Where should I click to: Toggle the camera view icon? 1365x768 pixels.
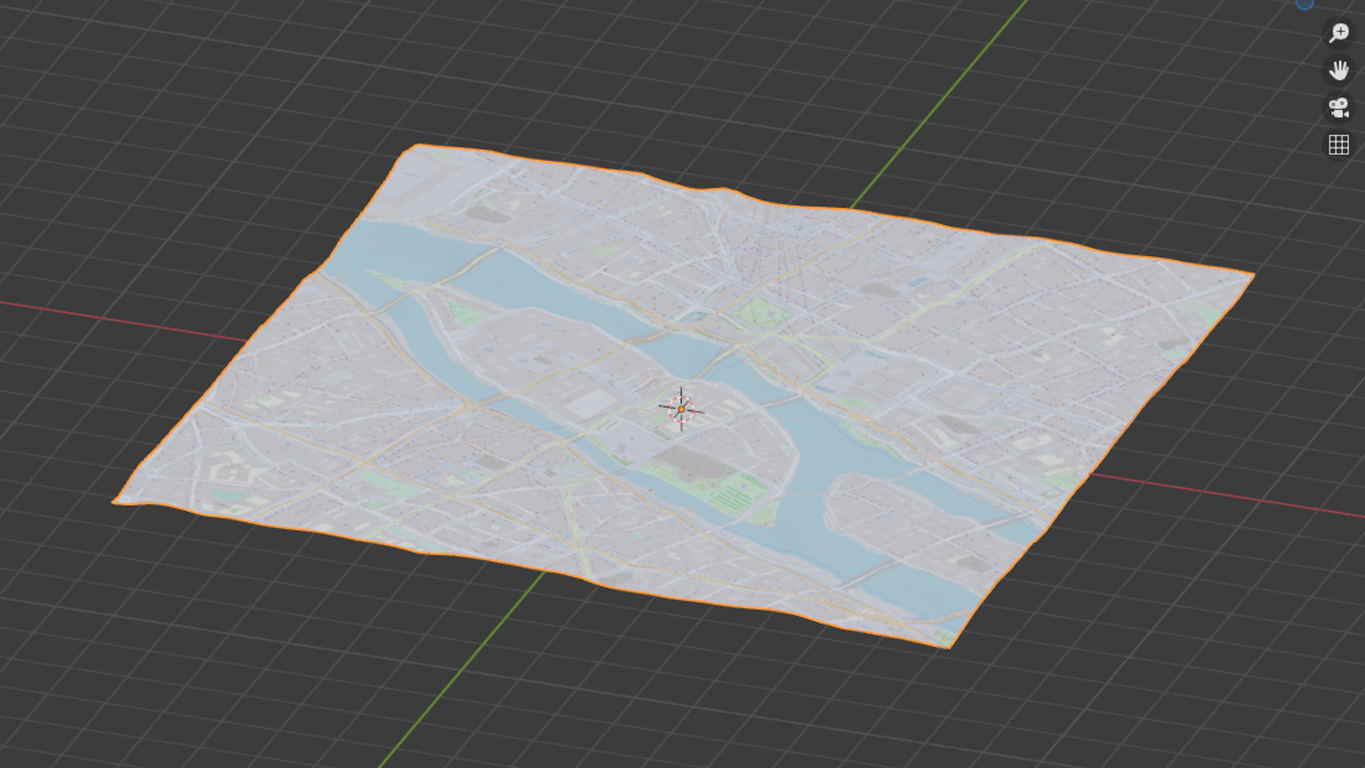click(x=1338, y=107)
